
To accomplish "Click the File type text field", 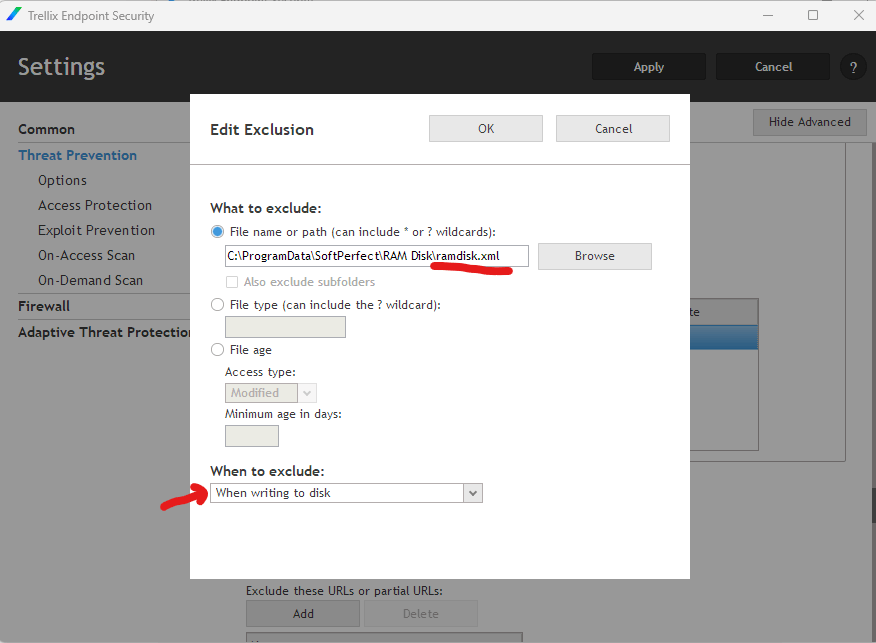I will click(285, 327).
